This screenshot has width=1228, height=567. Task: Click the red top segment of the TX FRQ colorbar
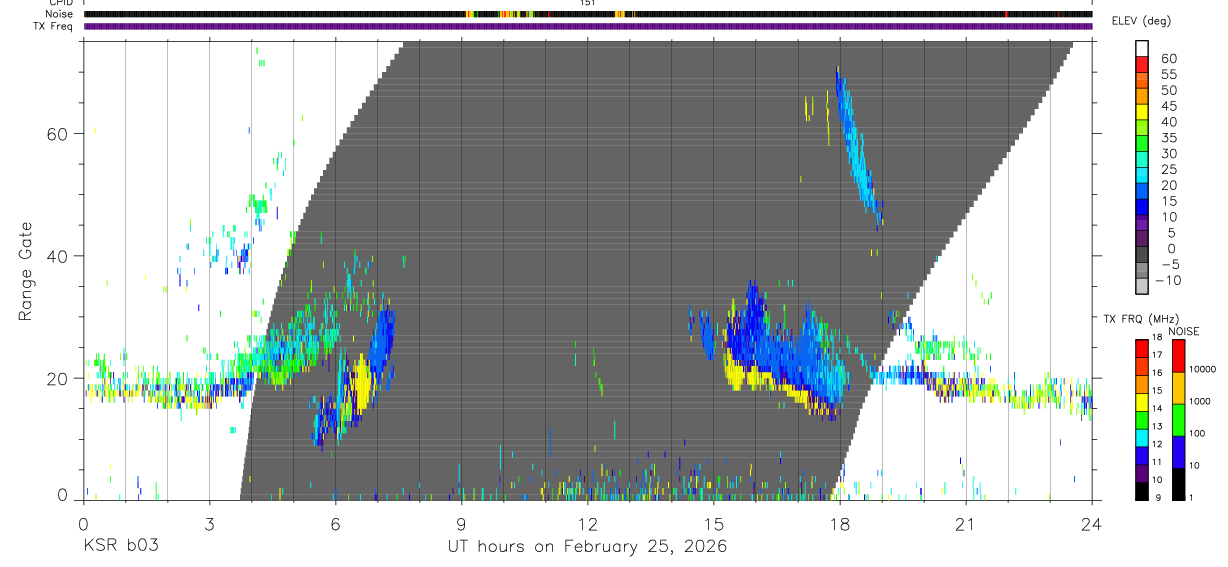click(x=1141, y=347)
